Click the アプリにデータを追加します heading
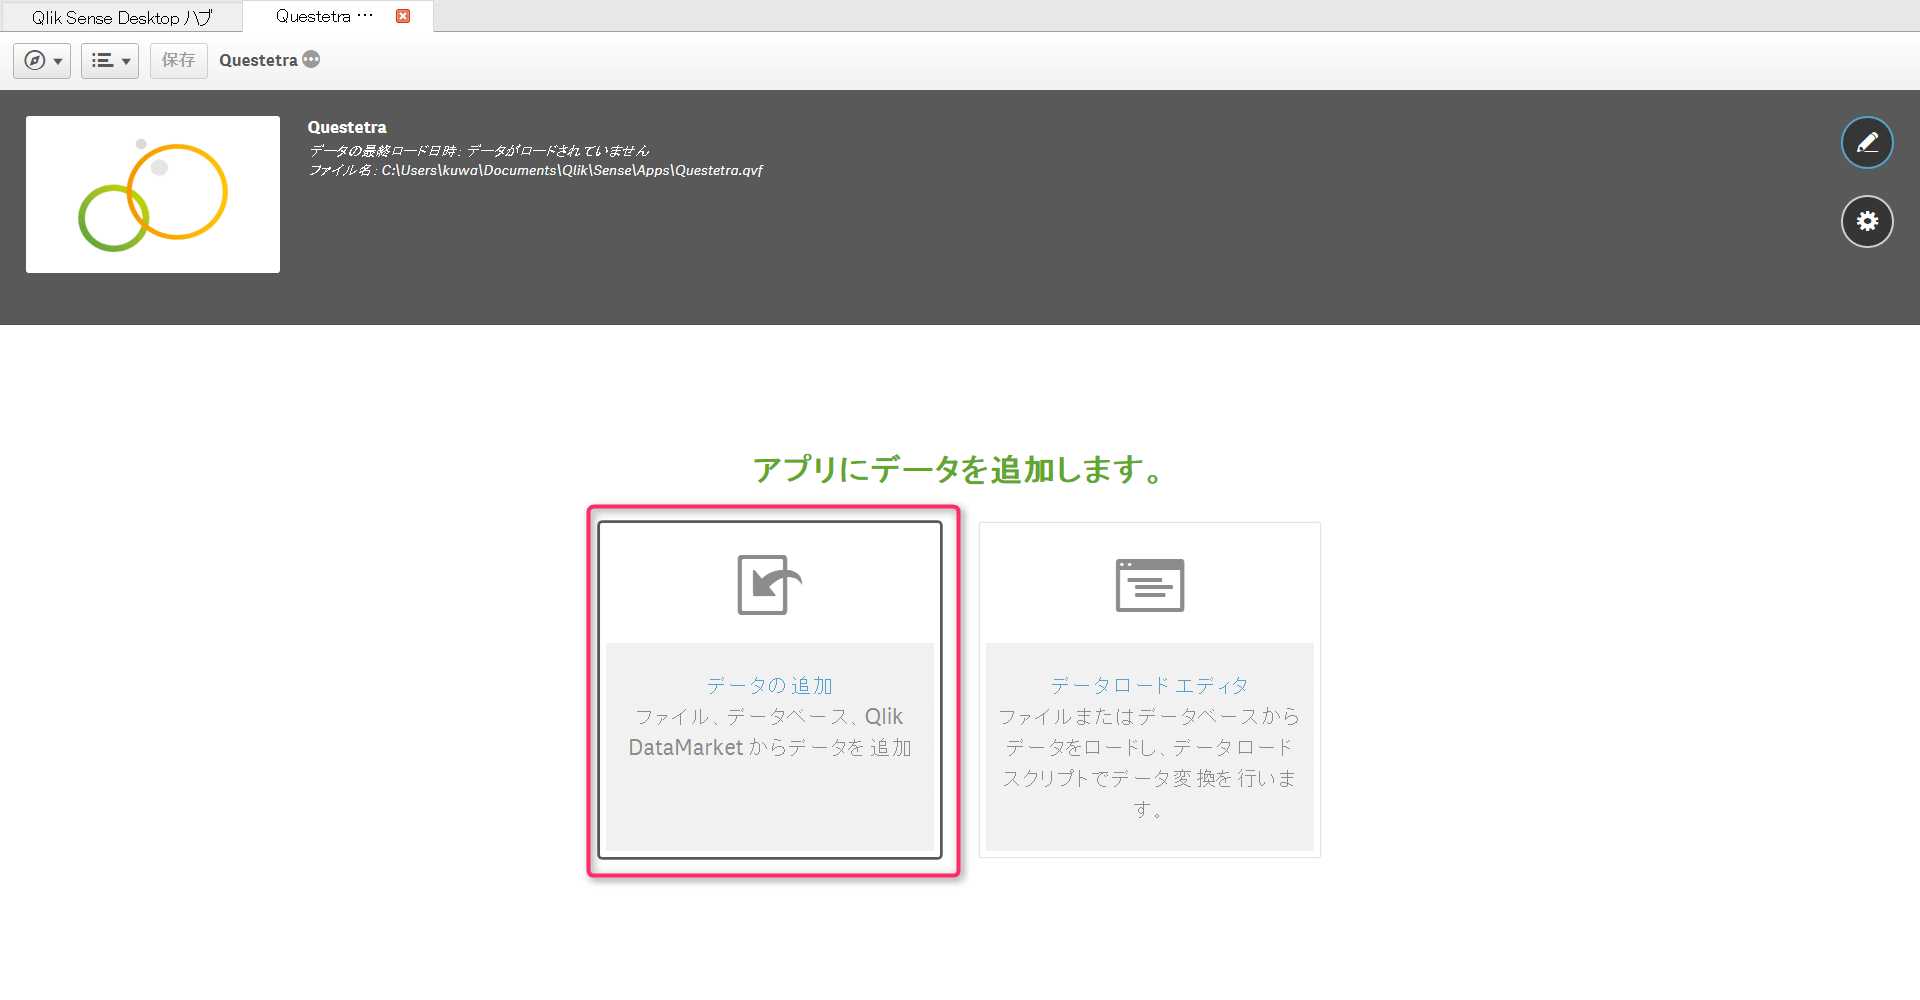This screenshot has height=1000, width=1920. pyautogui.click(x=959, y=469)
